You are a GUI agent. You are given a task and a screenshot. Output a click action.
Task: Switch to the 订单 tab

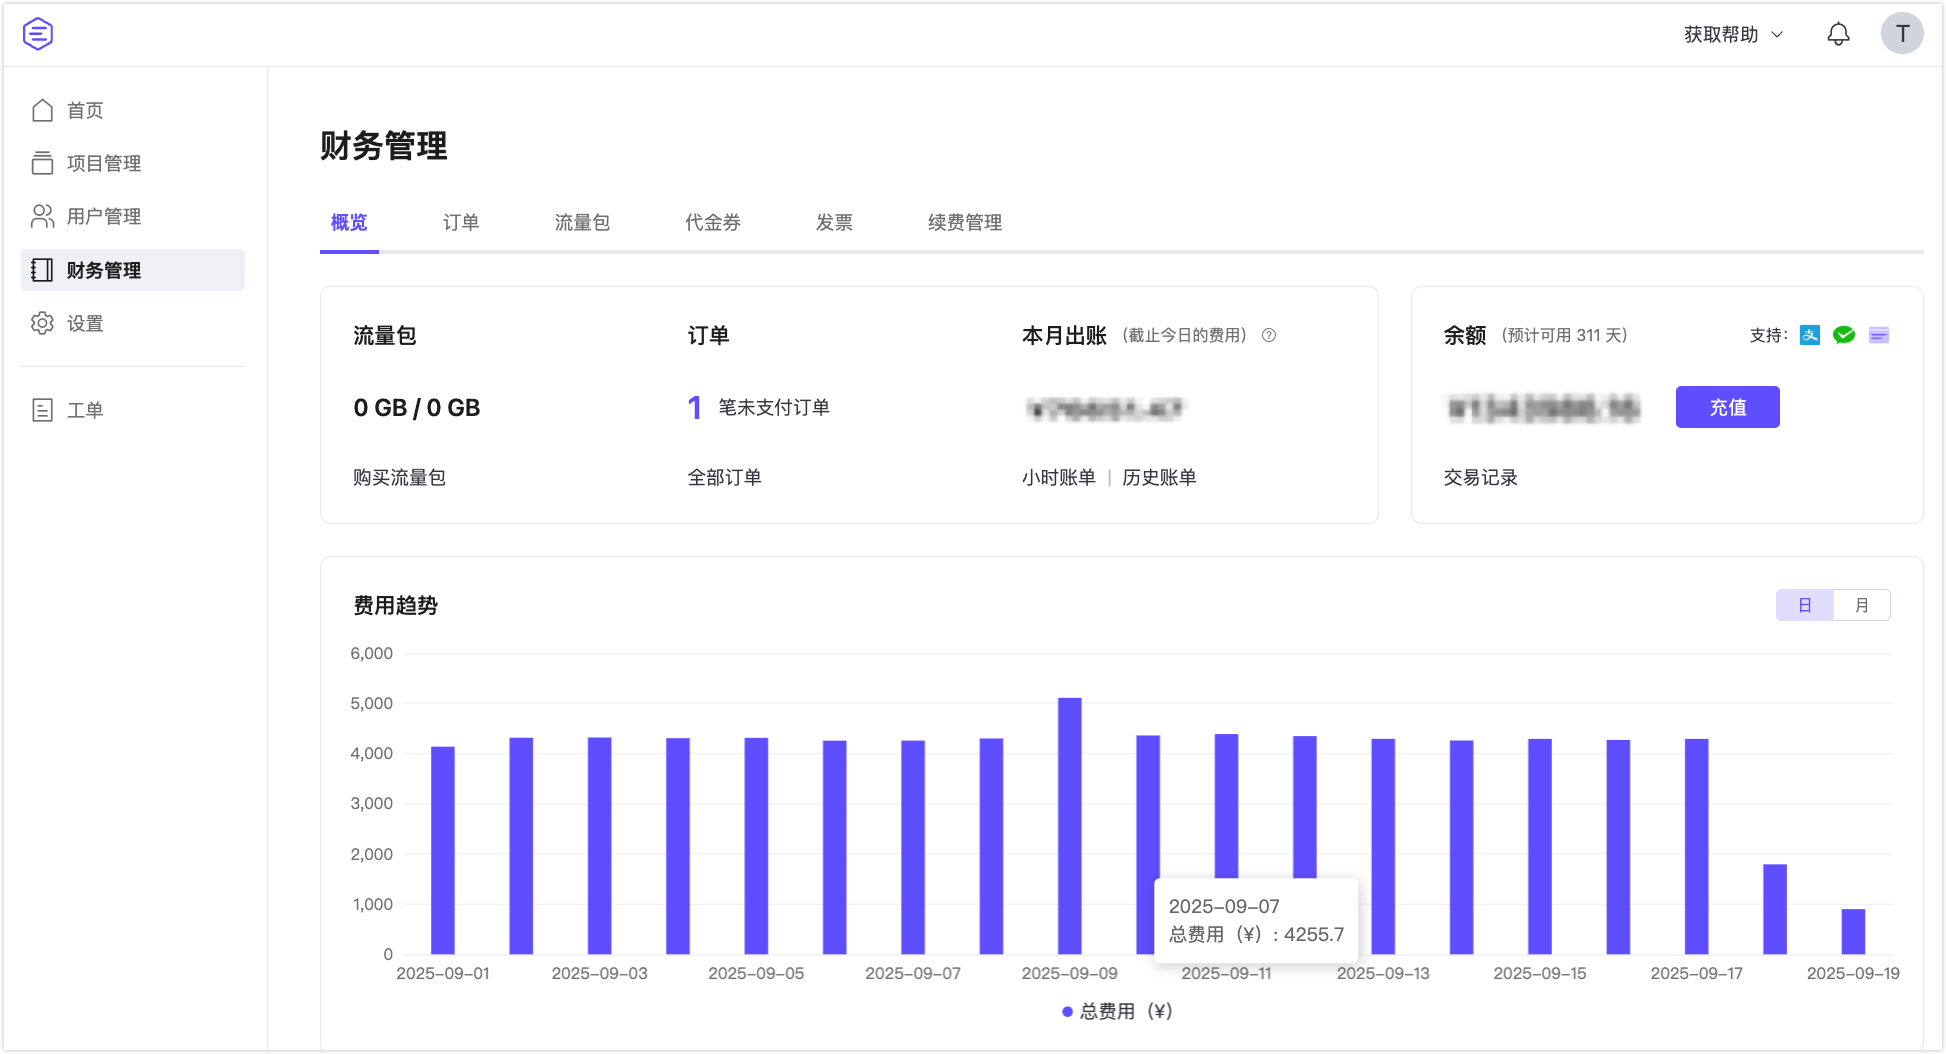point(461,222)
